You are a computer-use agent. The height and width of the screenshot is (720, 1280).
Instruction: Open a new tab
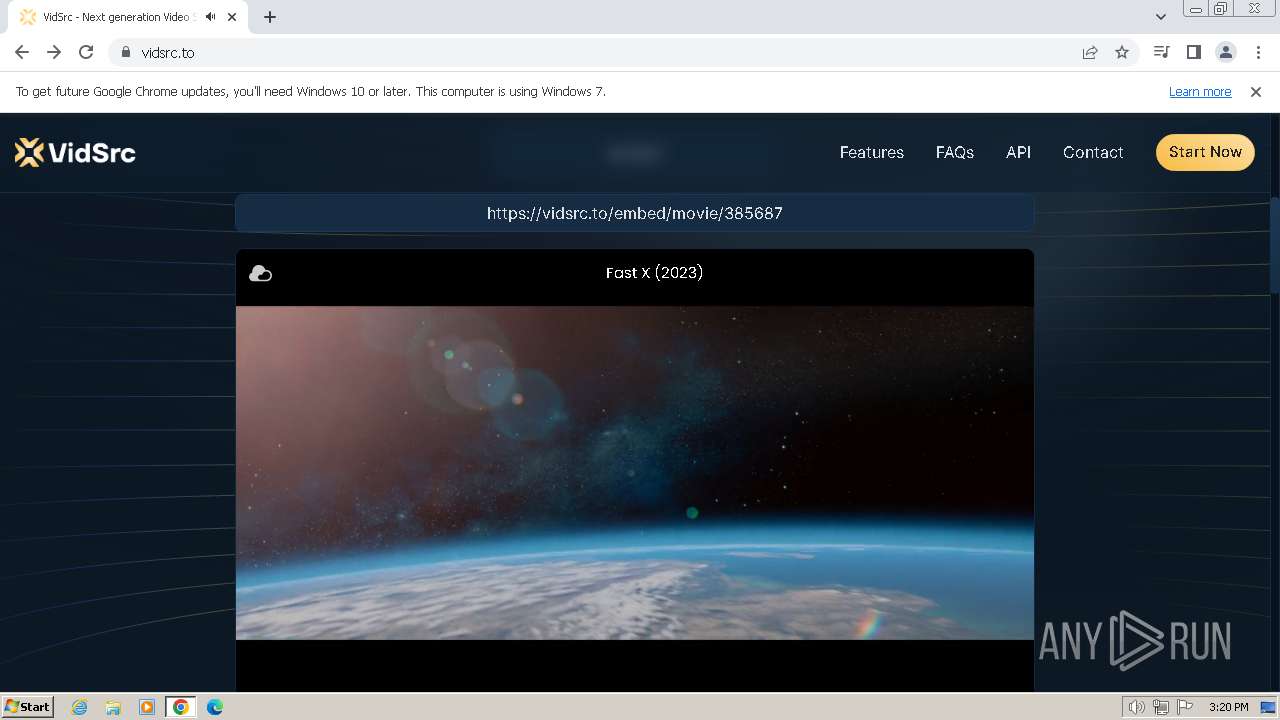pyautogui.click(x=270, y=17)
